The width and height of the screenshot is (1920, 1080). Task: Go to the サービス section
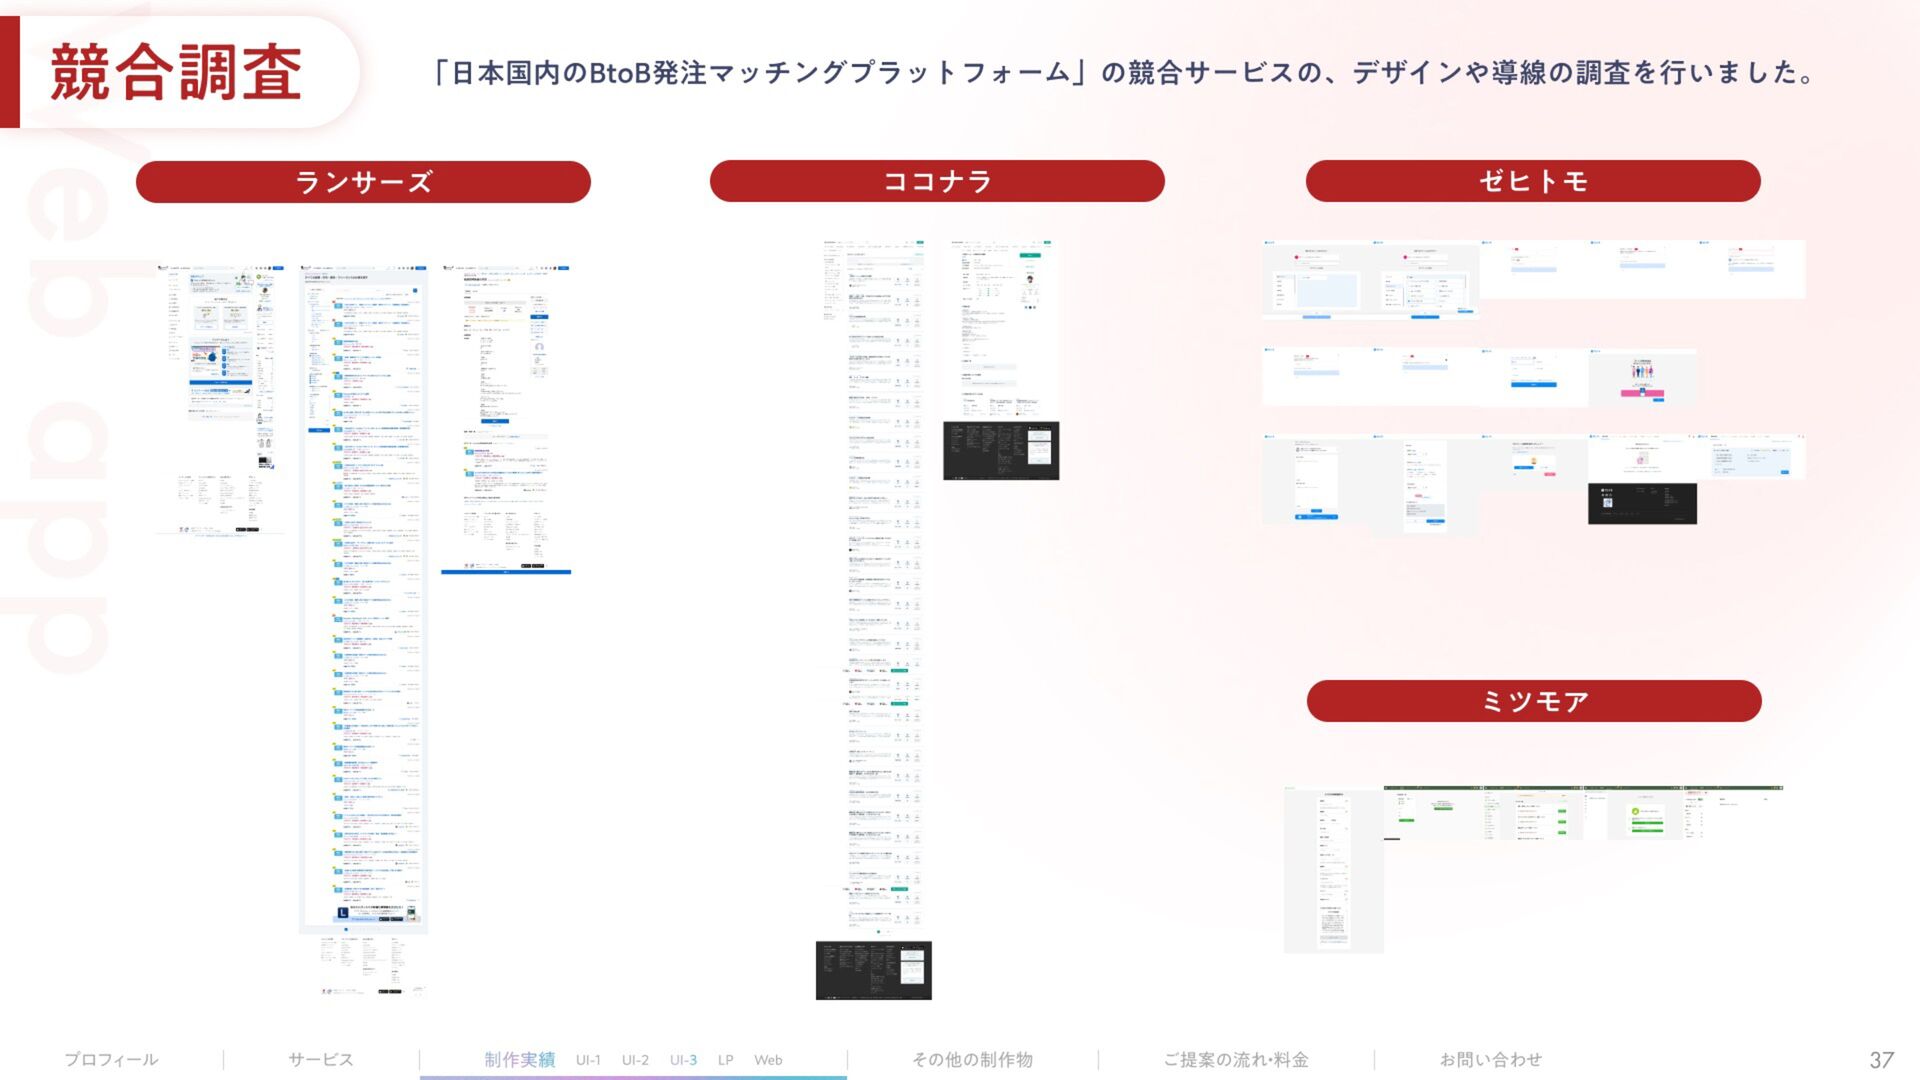coord(320,1059)
